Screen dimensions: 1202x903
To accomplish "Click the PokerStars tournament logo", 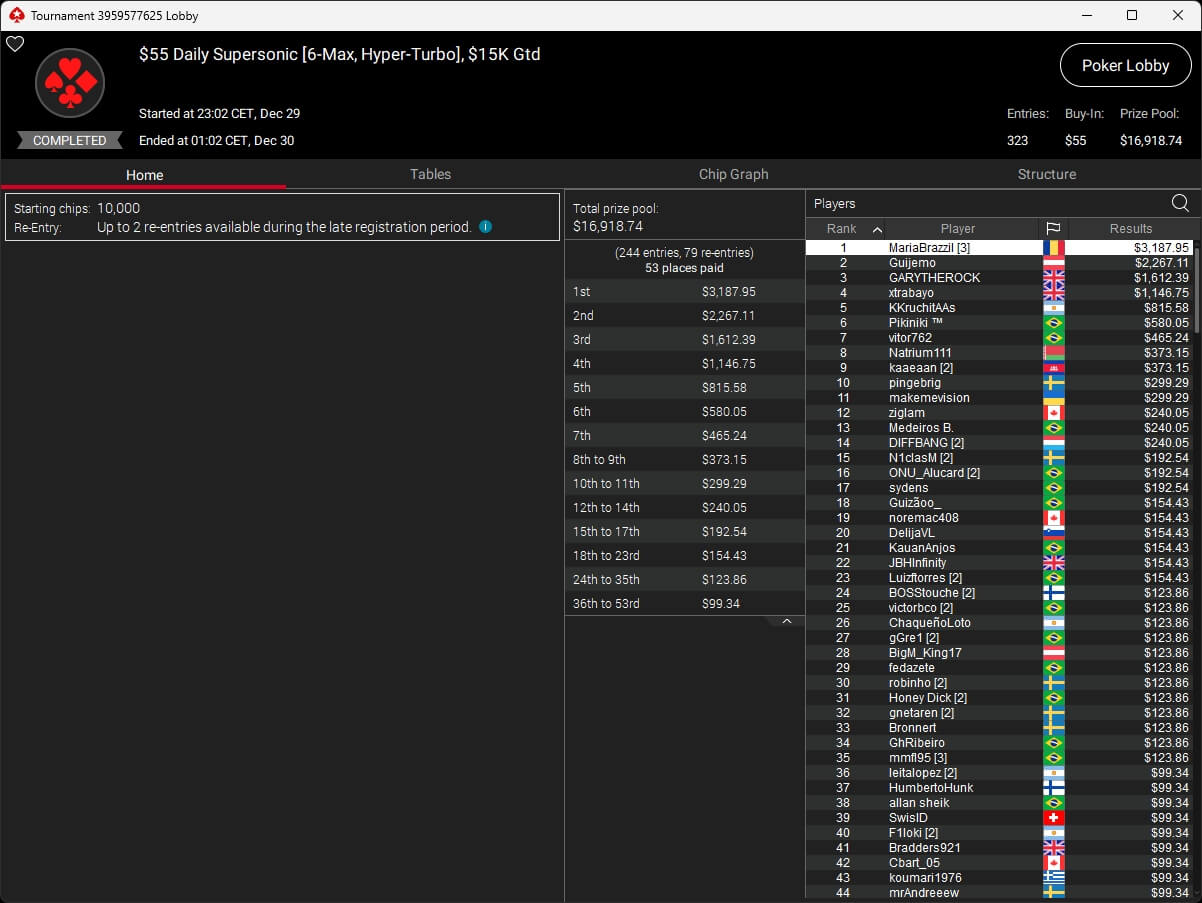I will coord(70,83).
